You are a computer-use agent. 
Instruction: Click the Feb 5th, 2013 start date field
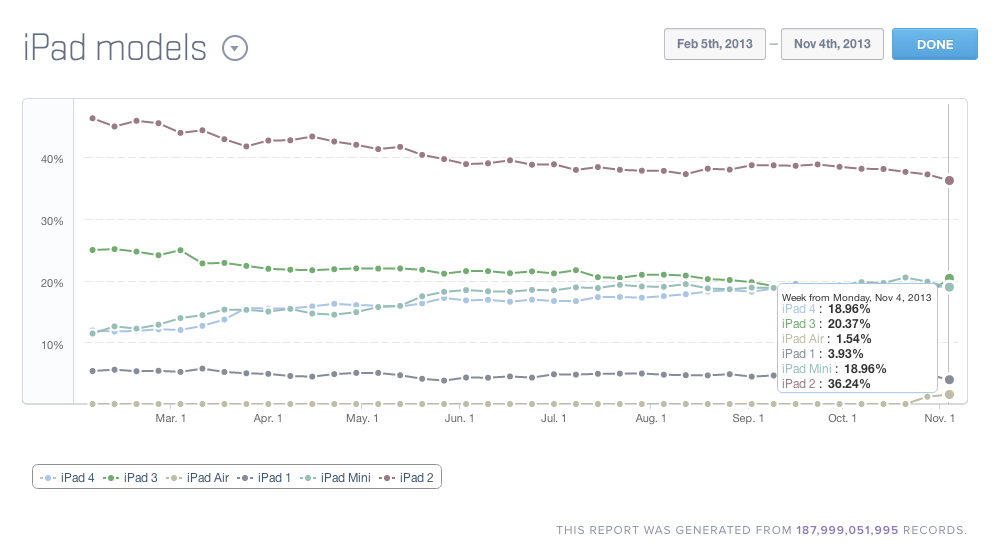point(715,44)
